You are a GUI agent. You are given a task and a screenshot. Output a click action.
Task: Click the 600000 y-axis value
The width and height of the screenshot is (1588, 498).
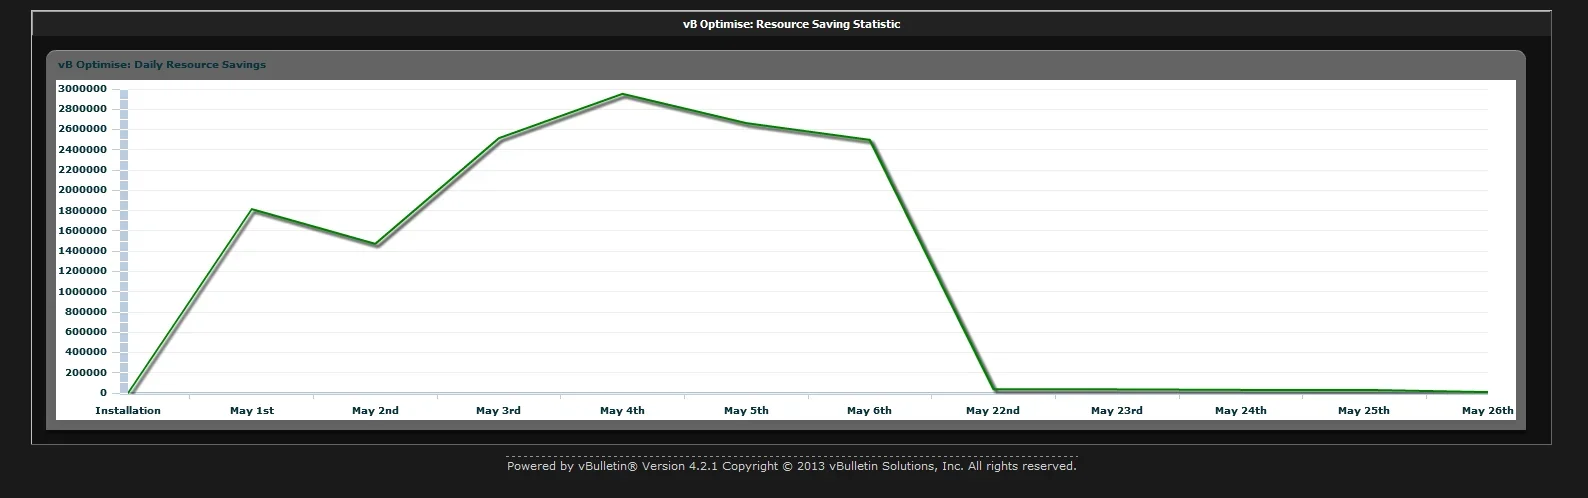point(85,332)
